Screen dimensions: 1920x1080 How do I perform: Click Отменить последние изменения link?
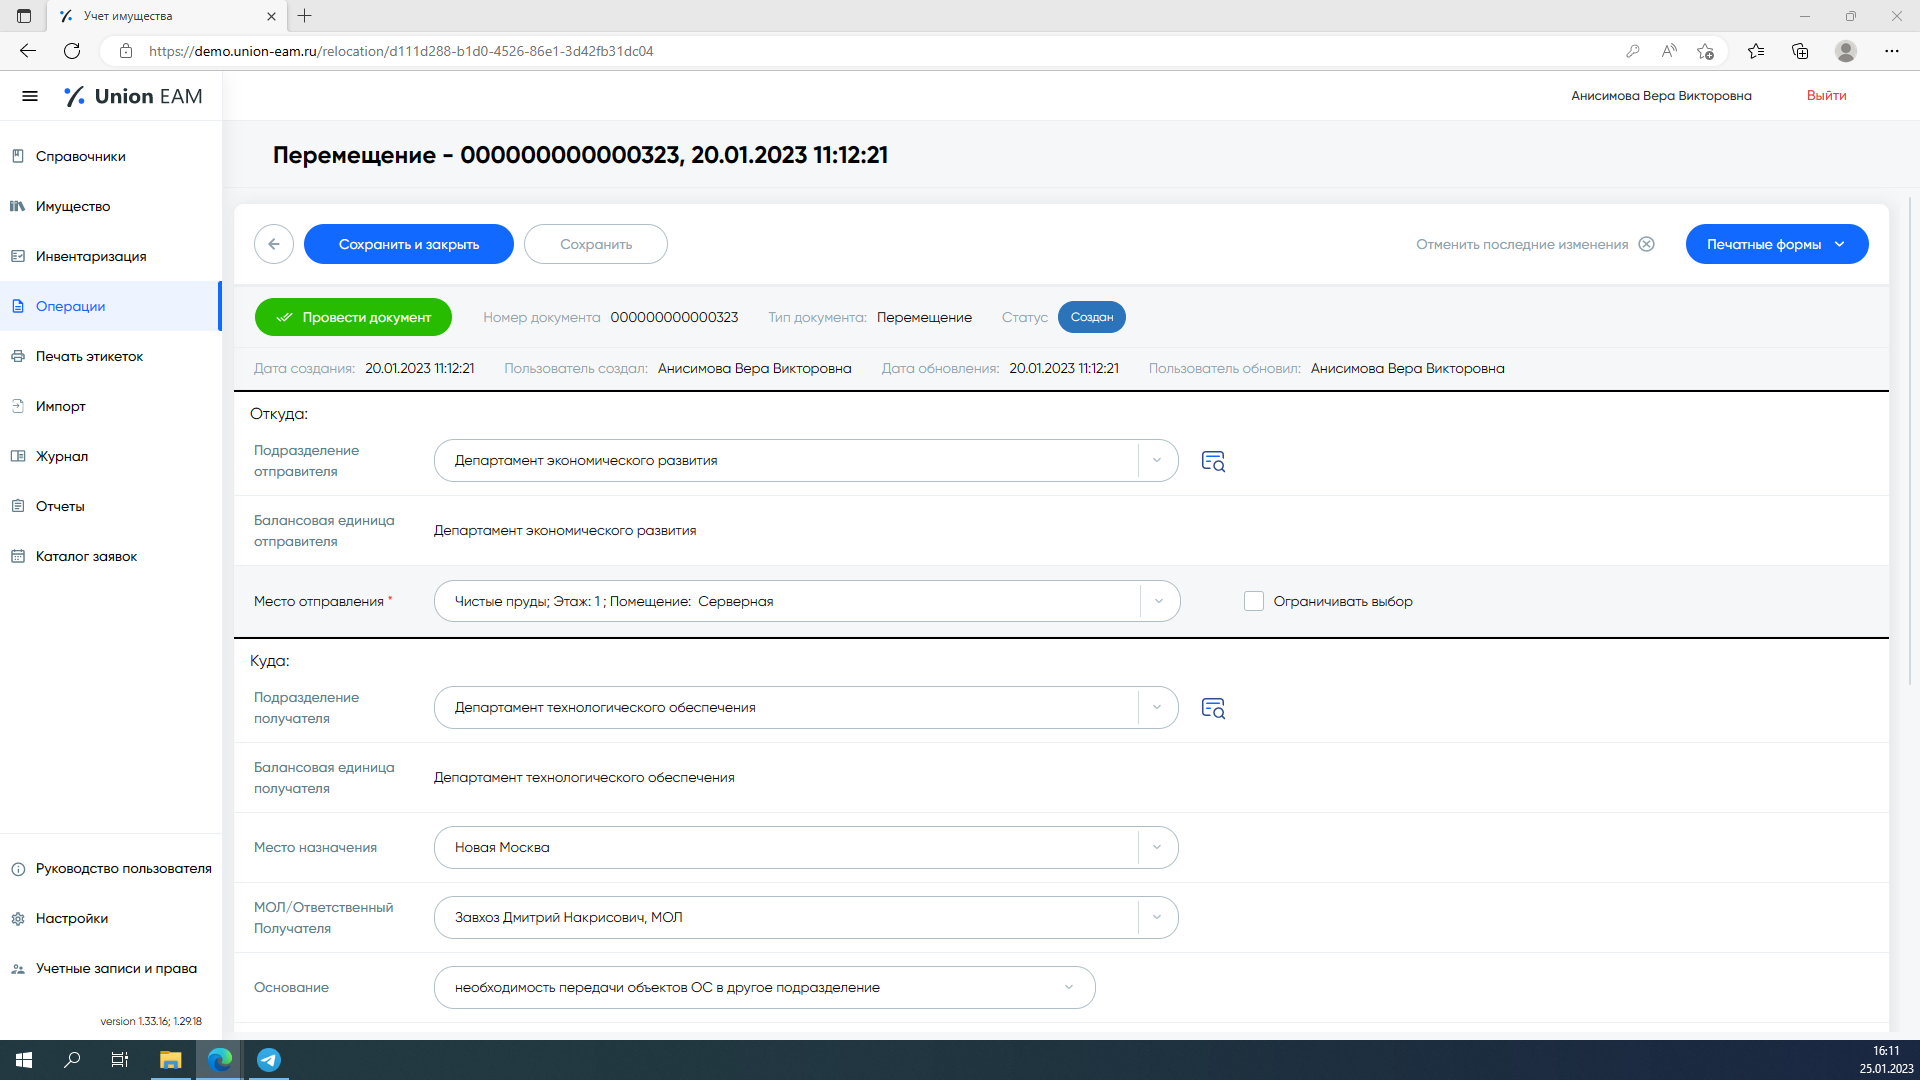pos(1522,244)
